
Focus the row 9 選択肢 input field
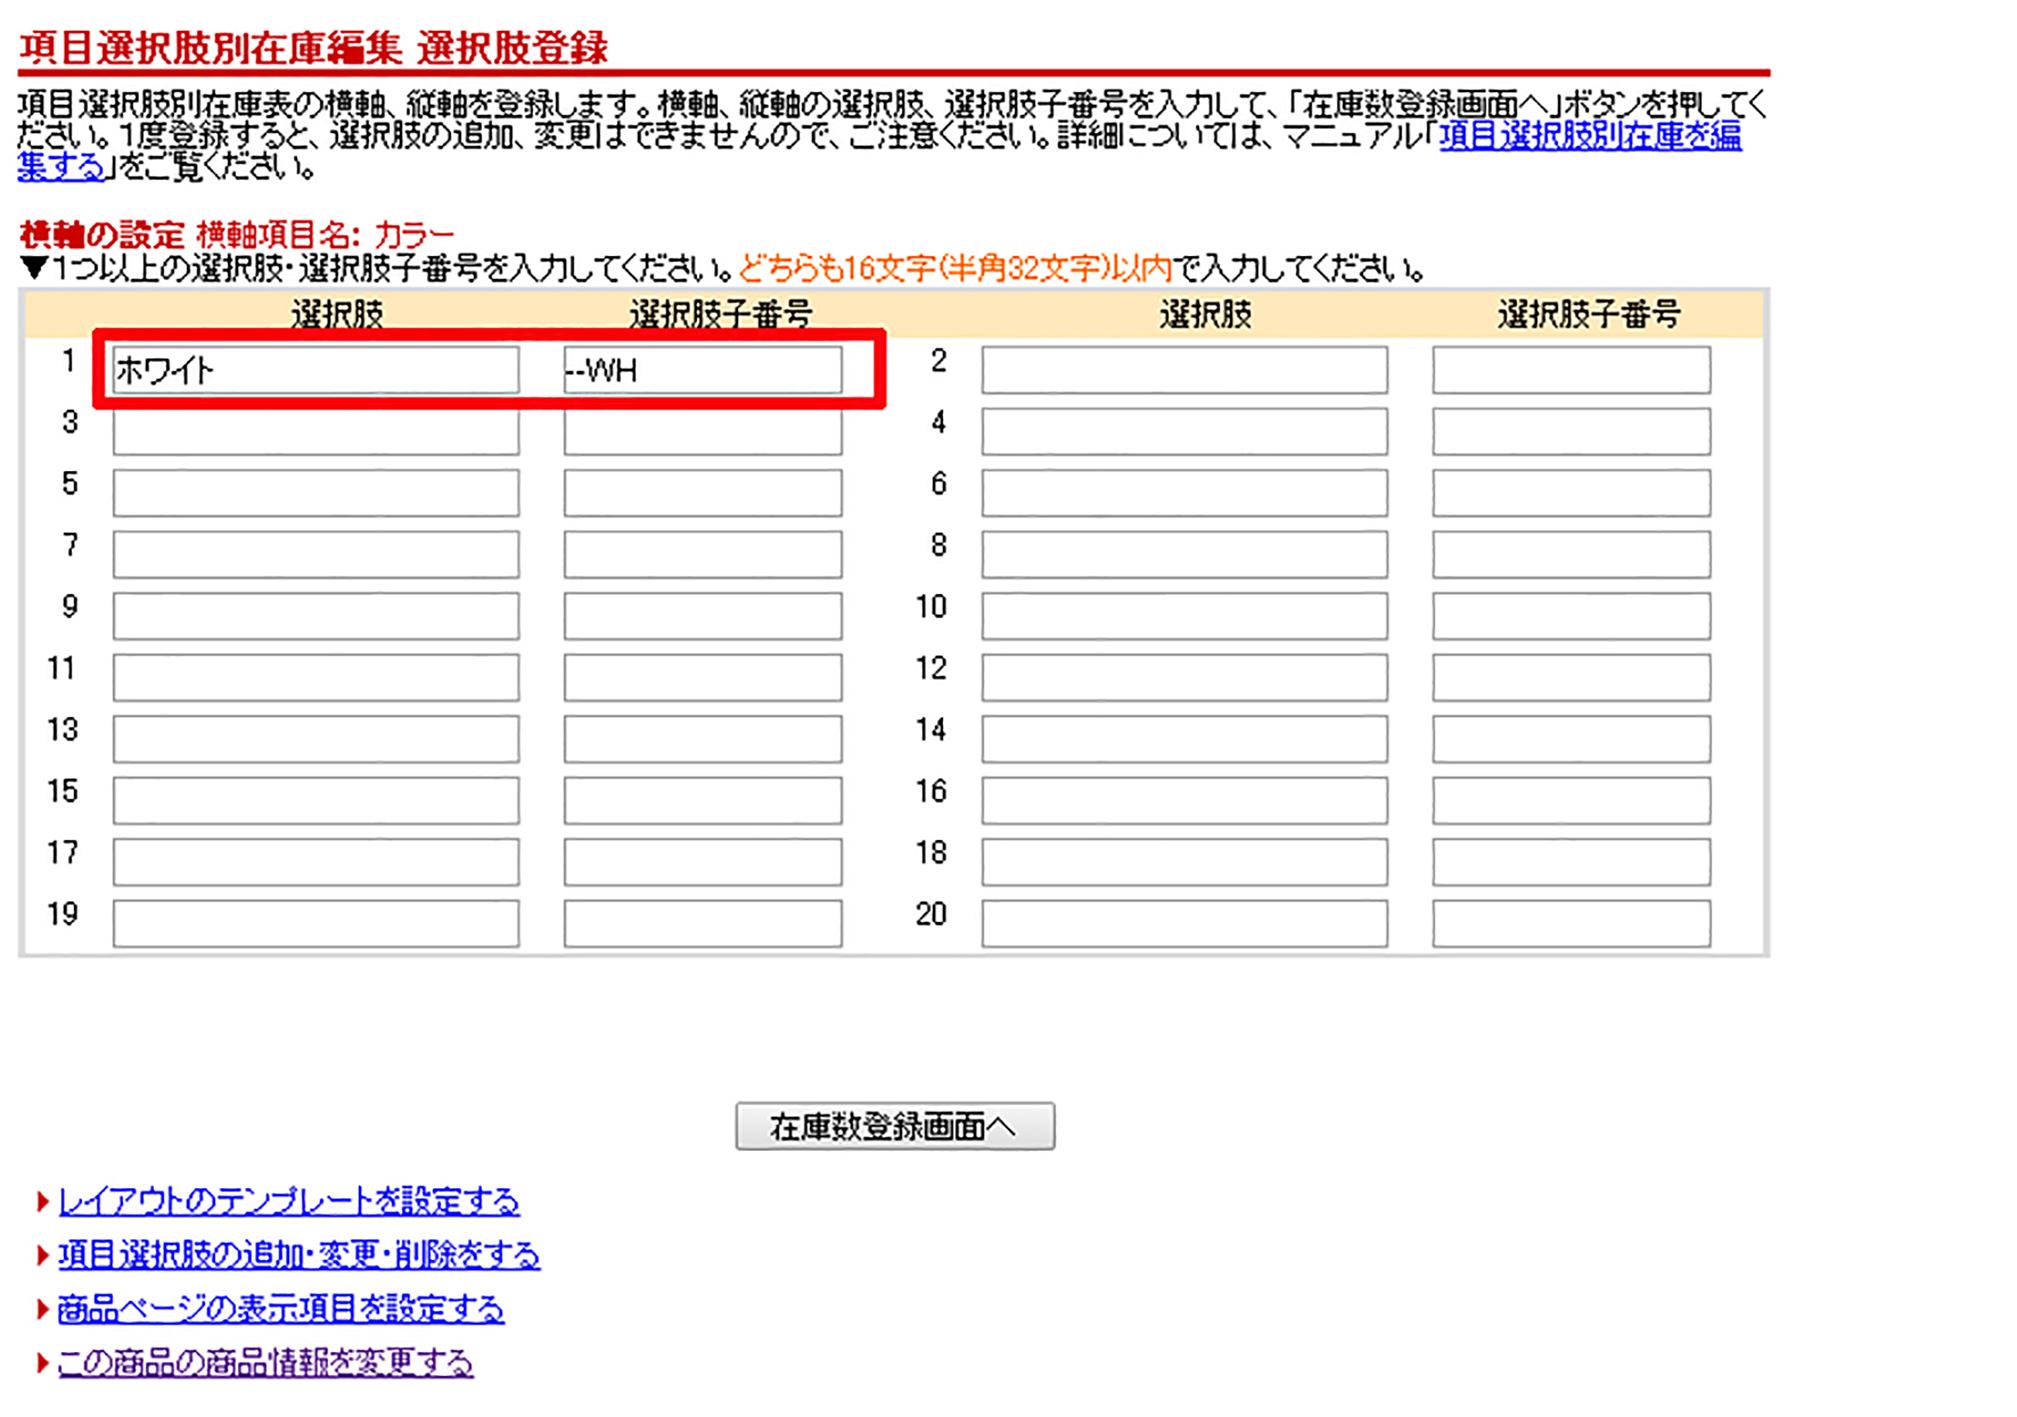pyautogui.click(x=316, y=616)
